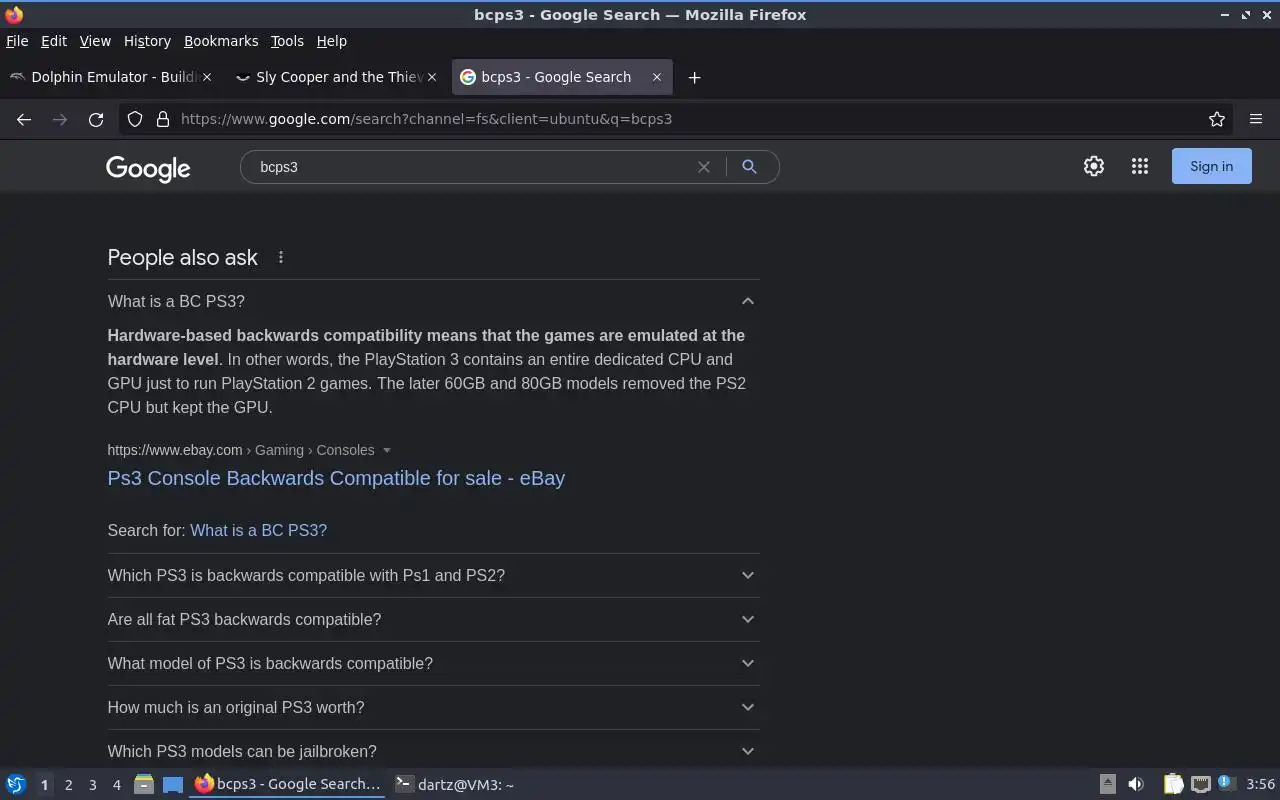Open the clipboard manager tray icon
The height and width of the screenshot is (800, 1280).
[x=1173, y=784]
